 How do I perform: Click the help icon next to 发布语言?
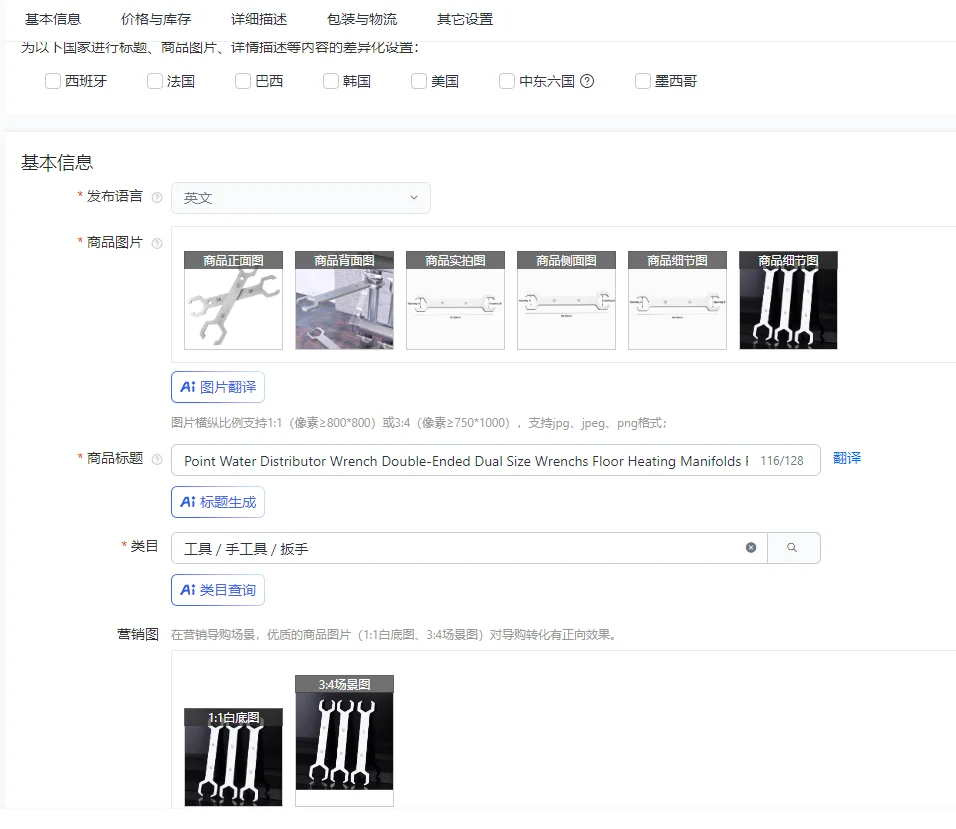[159, 197]
